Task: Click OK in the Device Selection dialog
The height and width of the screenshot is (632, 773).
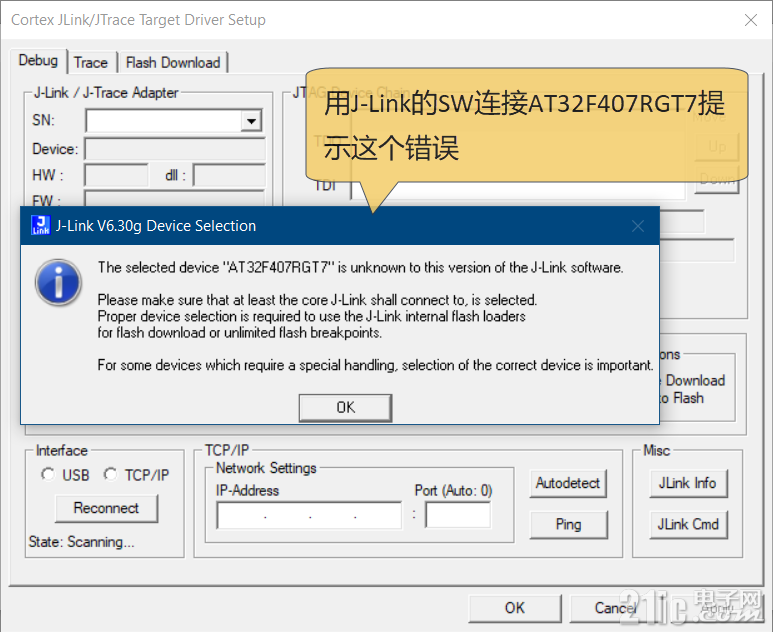Action: point(345,407)
